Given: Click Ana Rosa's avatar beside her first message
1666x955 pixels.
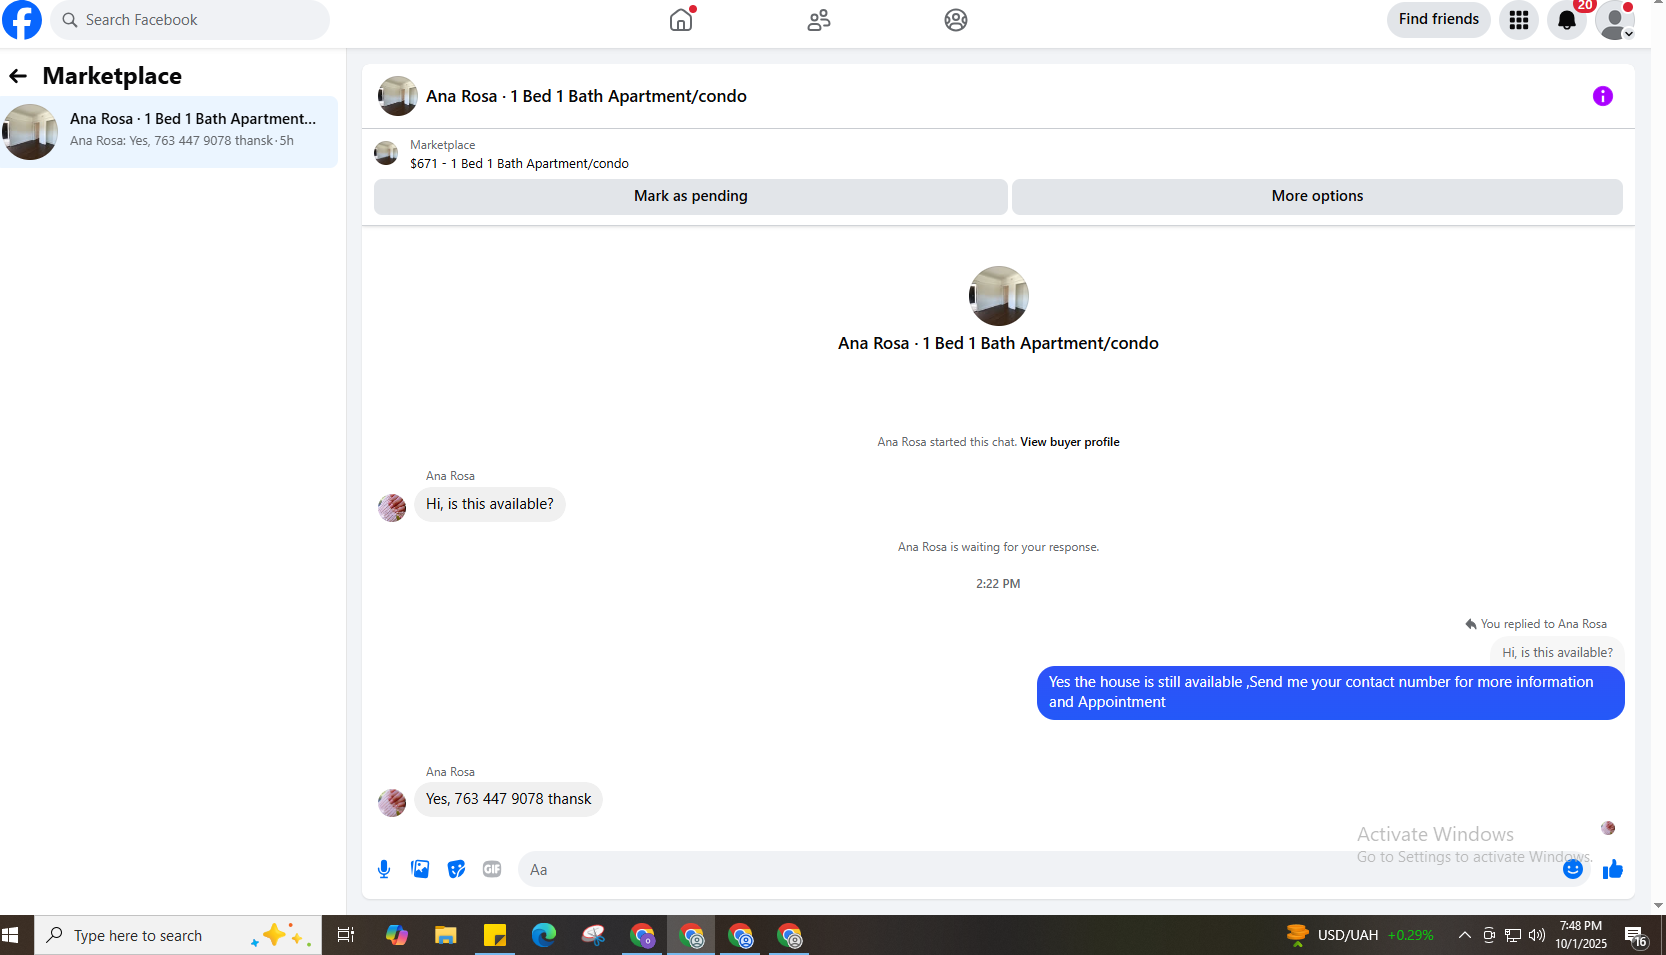Looking at the screenshot, I should [x=392, y=507].
